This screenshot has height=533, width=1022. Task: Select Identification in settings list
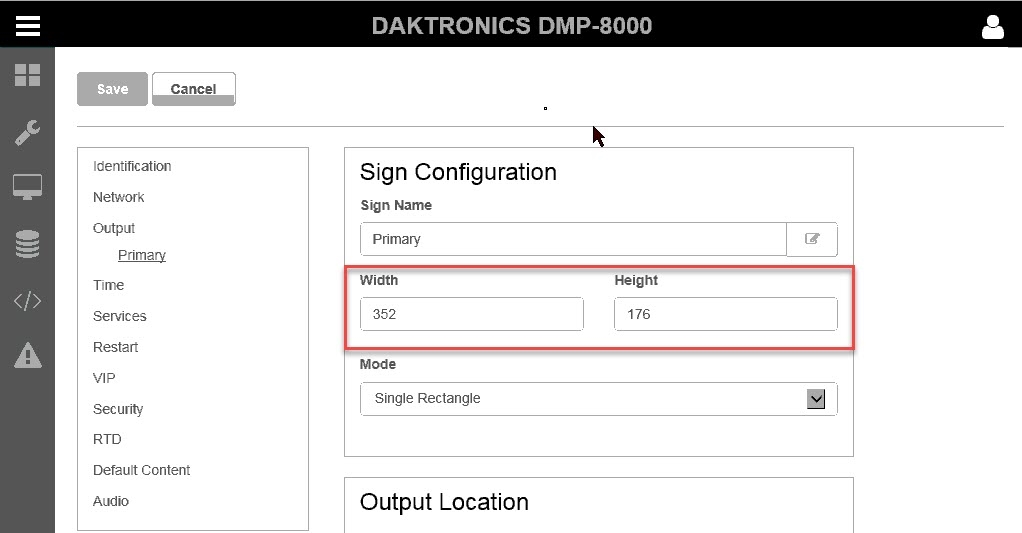[132, 166]
